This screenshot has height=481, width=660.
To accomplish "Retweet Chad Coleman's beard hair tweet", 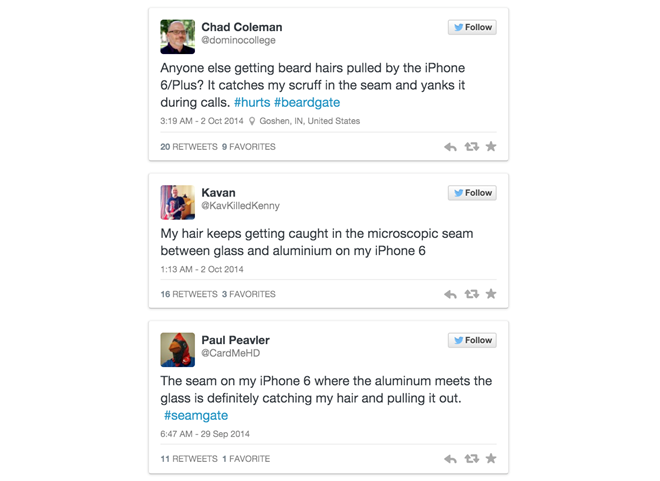I will [471, 147].
